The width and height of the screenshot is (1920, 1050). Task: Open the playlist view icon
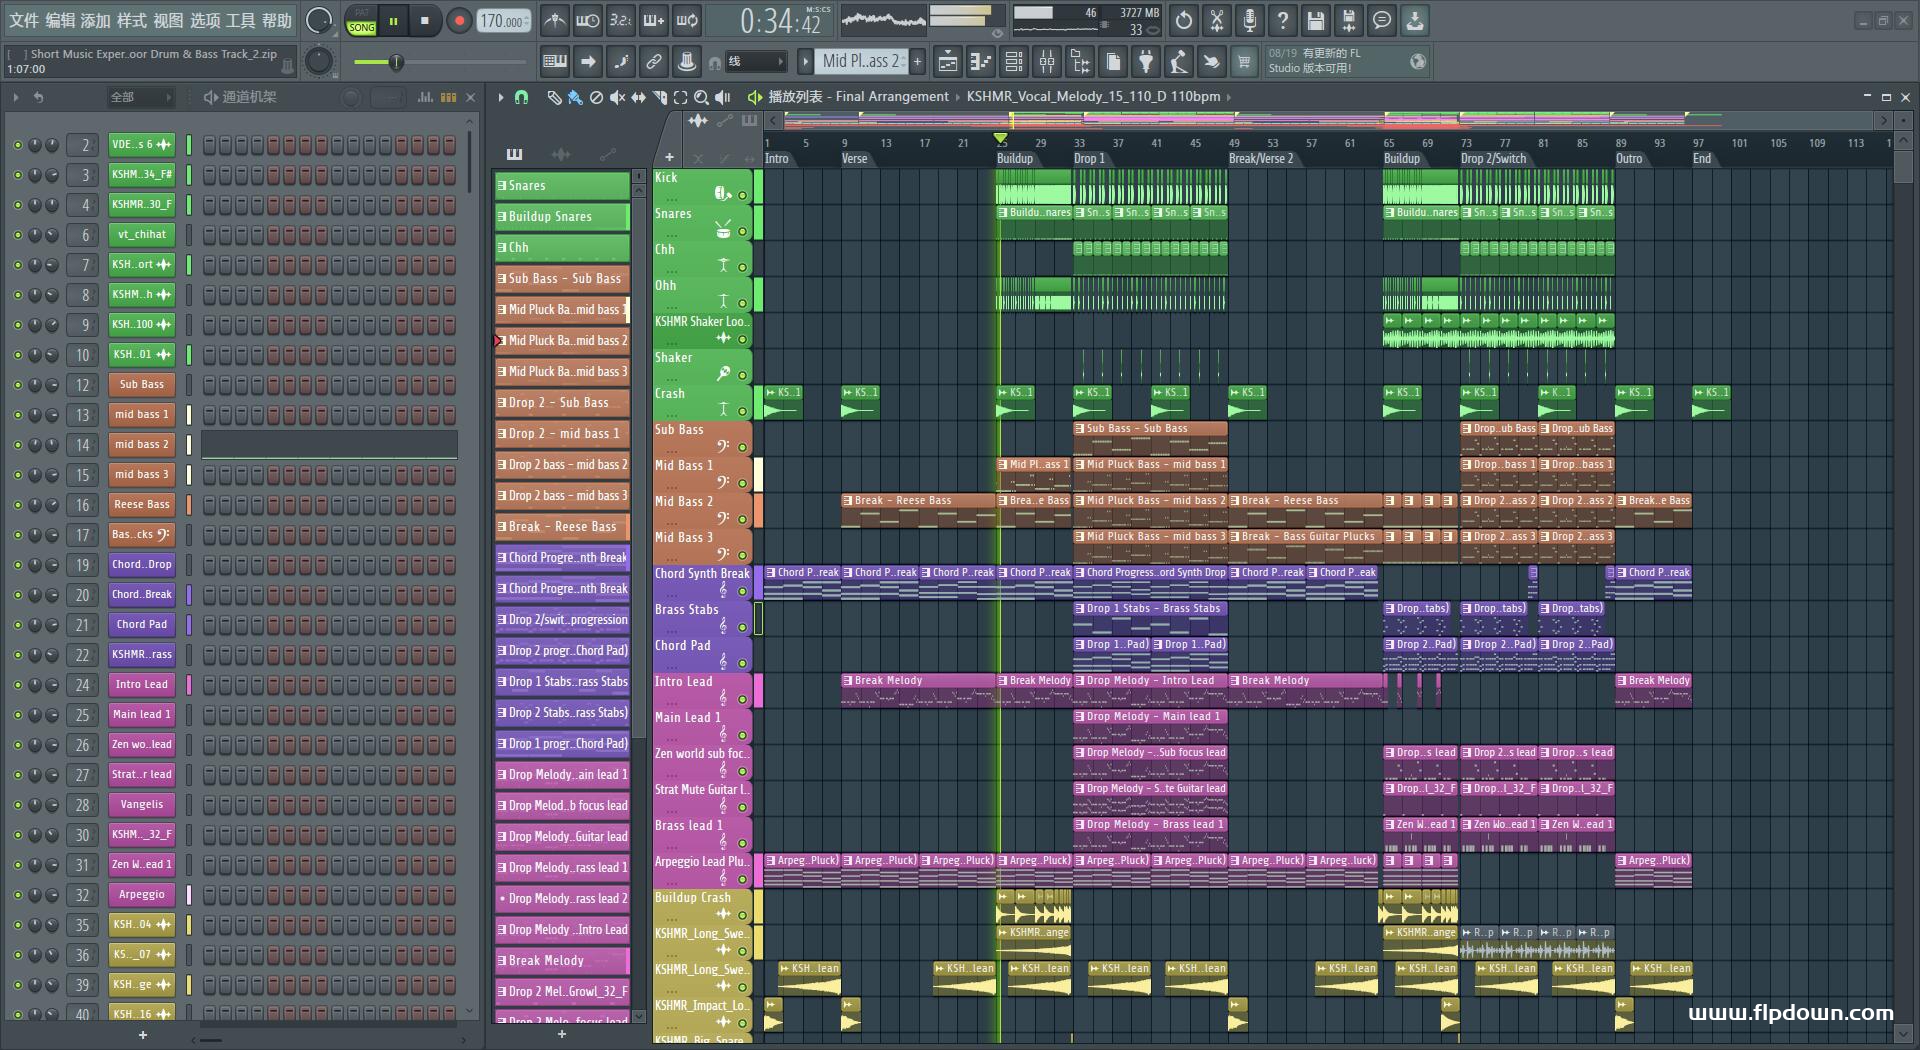pyautogui.click(x=948, y=62)
